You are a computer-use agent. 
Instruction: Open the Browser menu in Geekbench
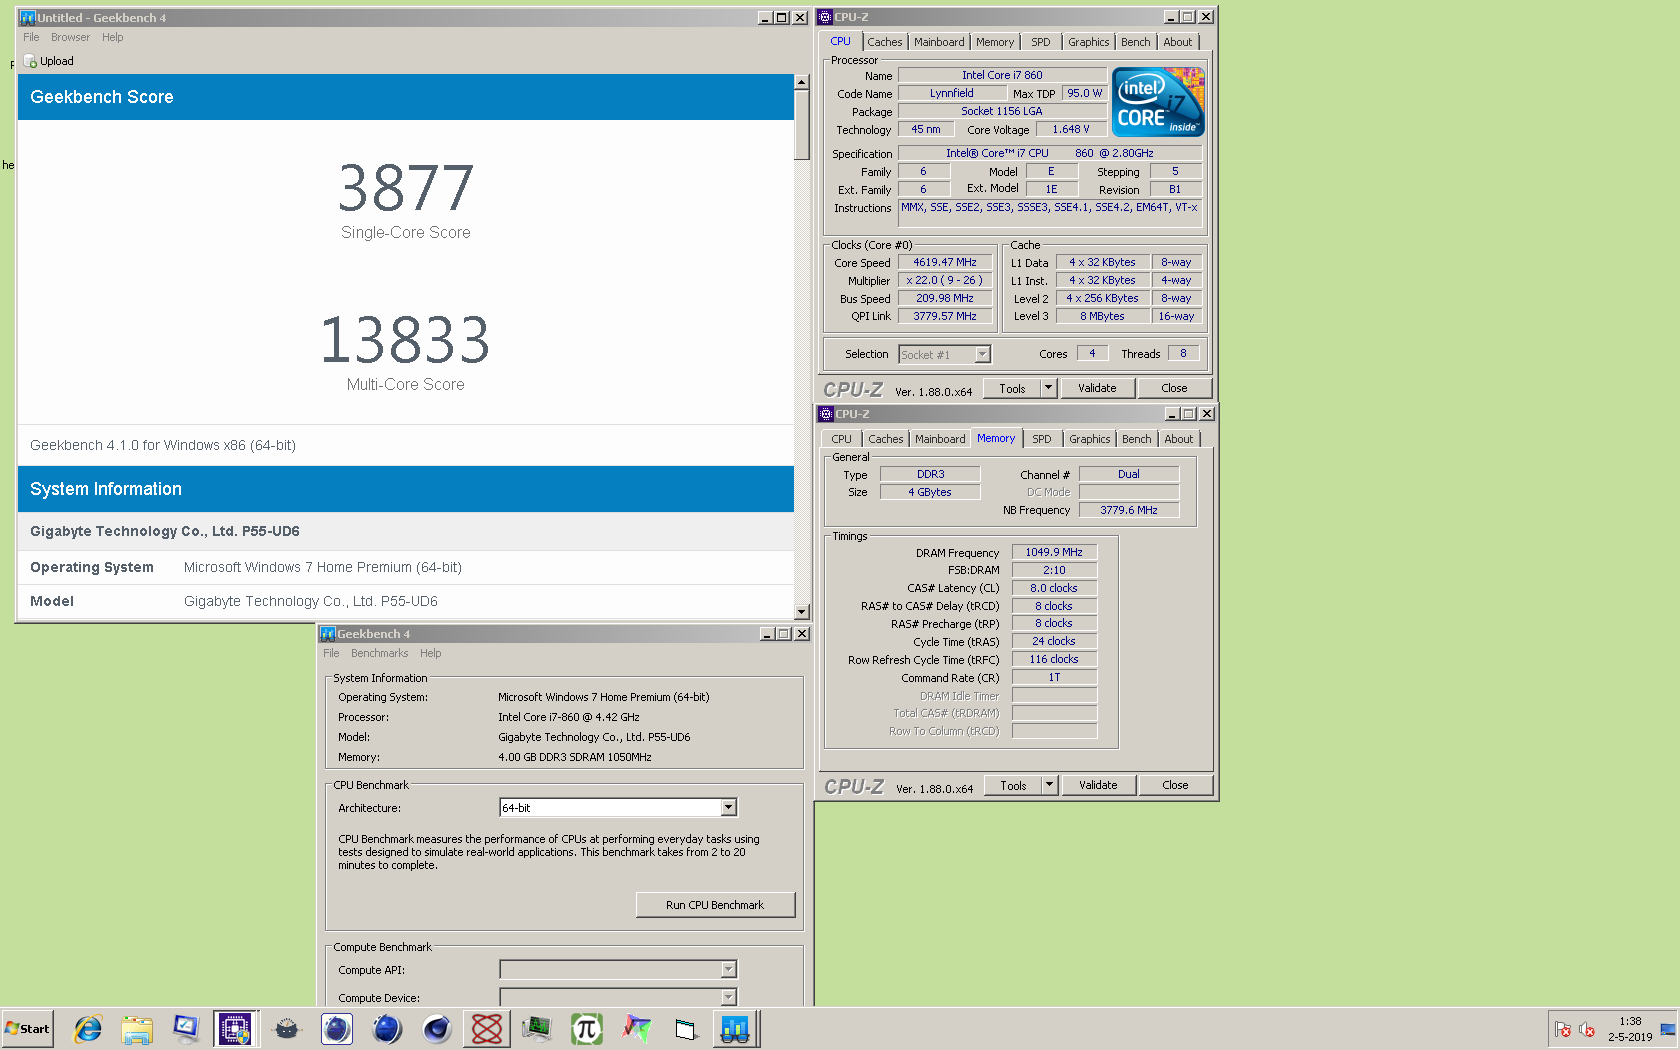(x=70, y=37)
